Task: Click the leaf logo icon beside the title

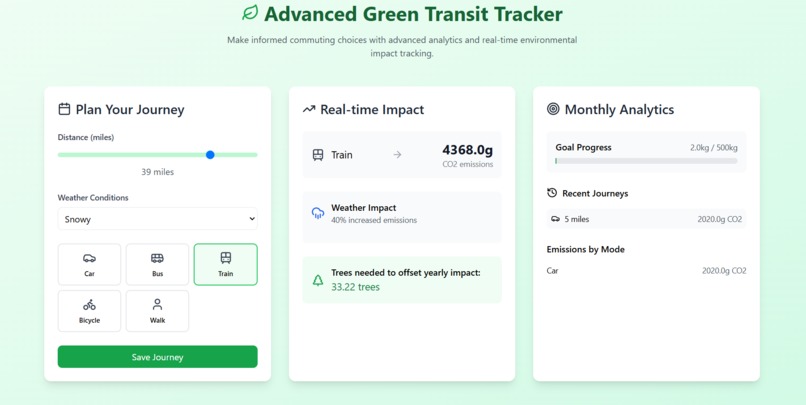Action: tap(250, 13)
